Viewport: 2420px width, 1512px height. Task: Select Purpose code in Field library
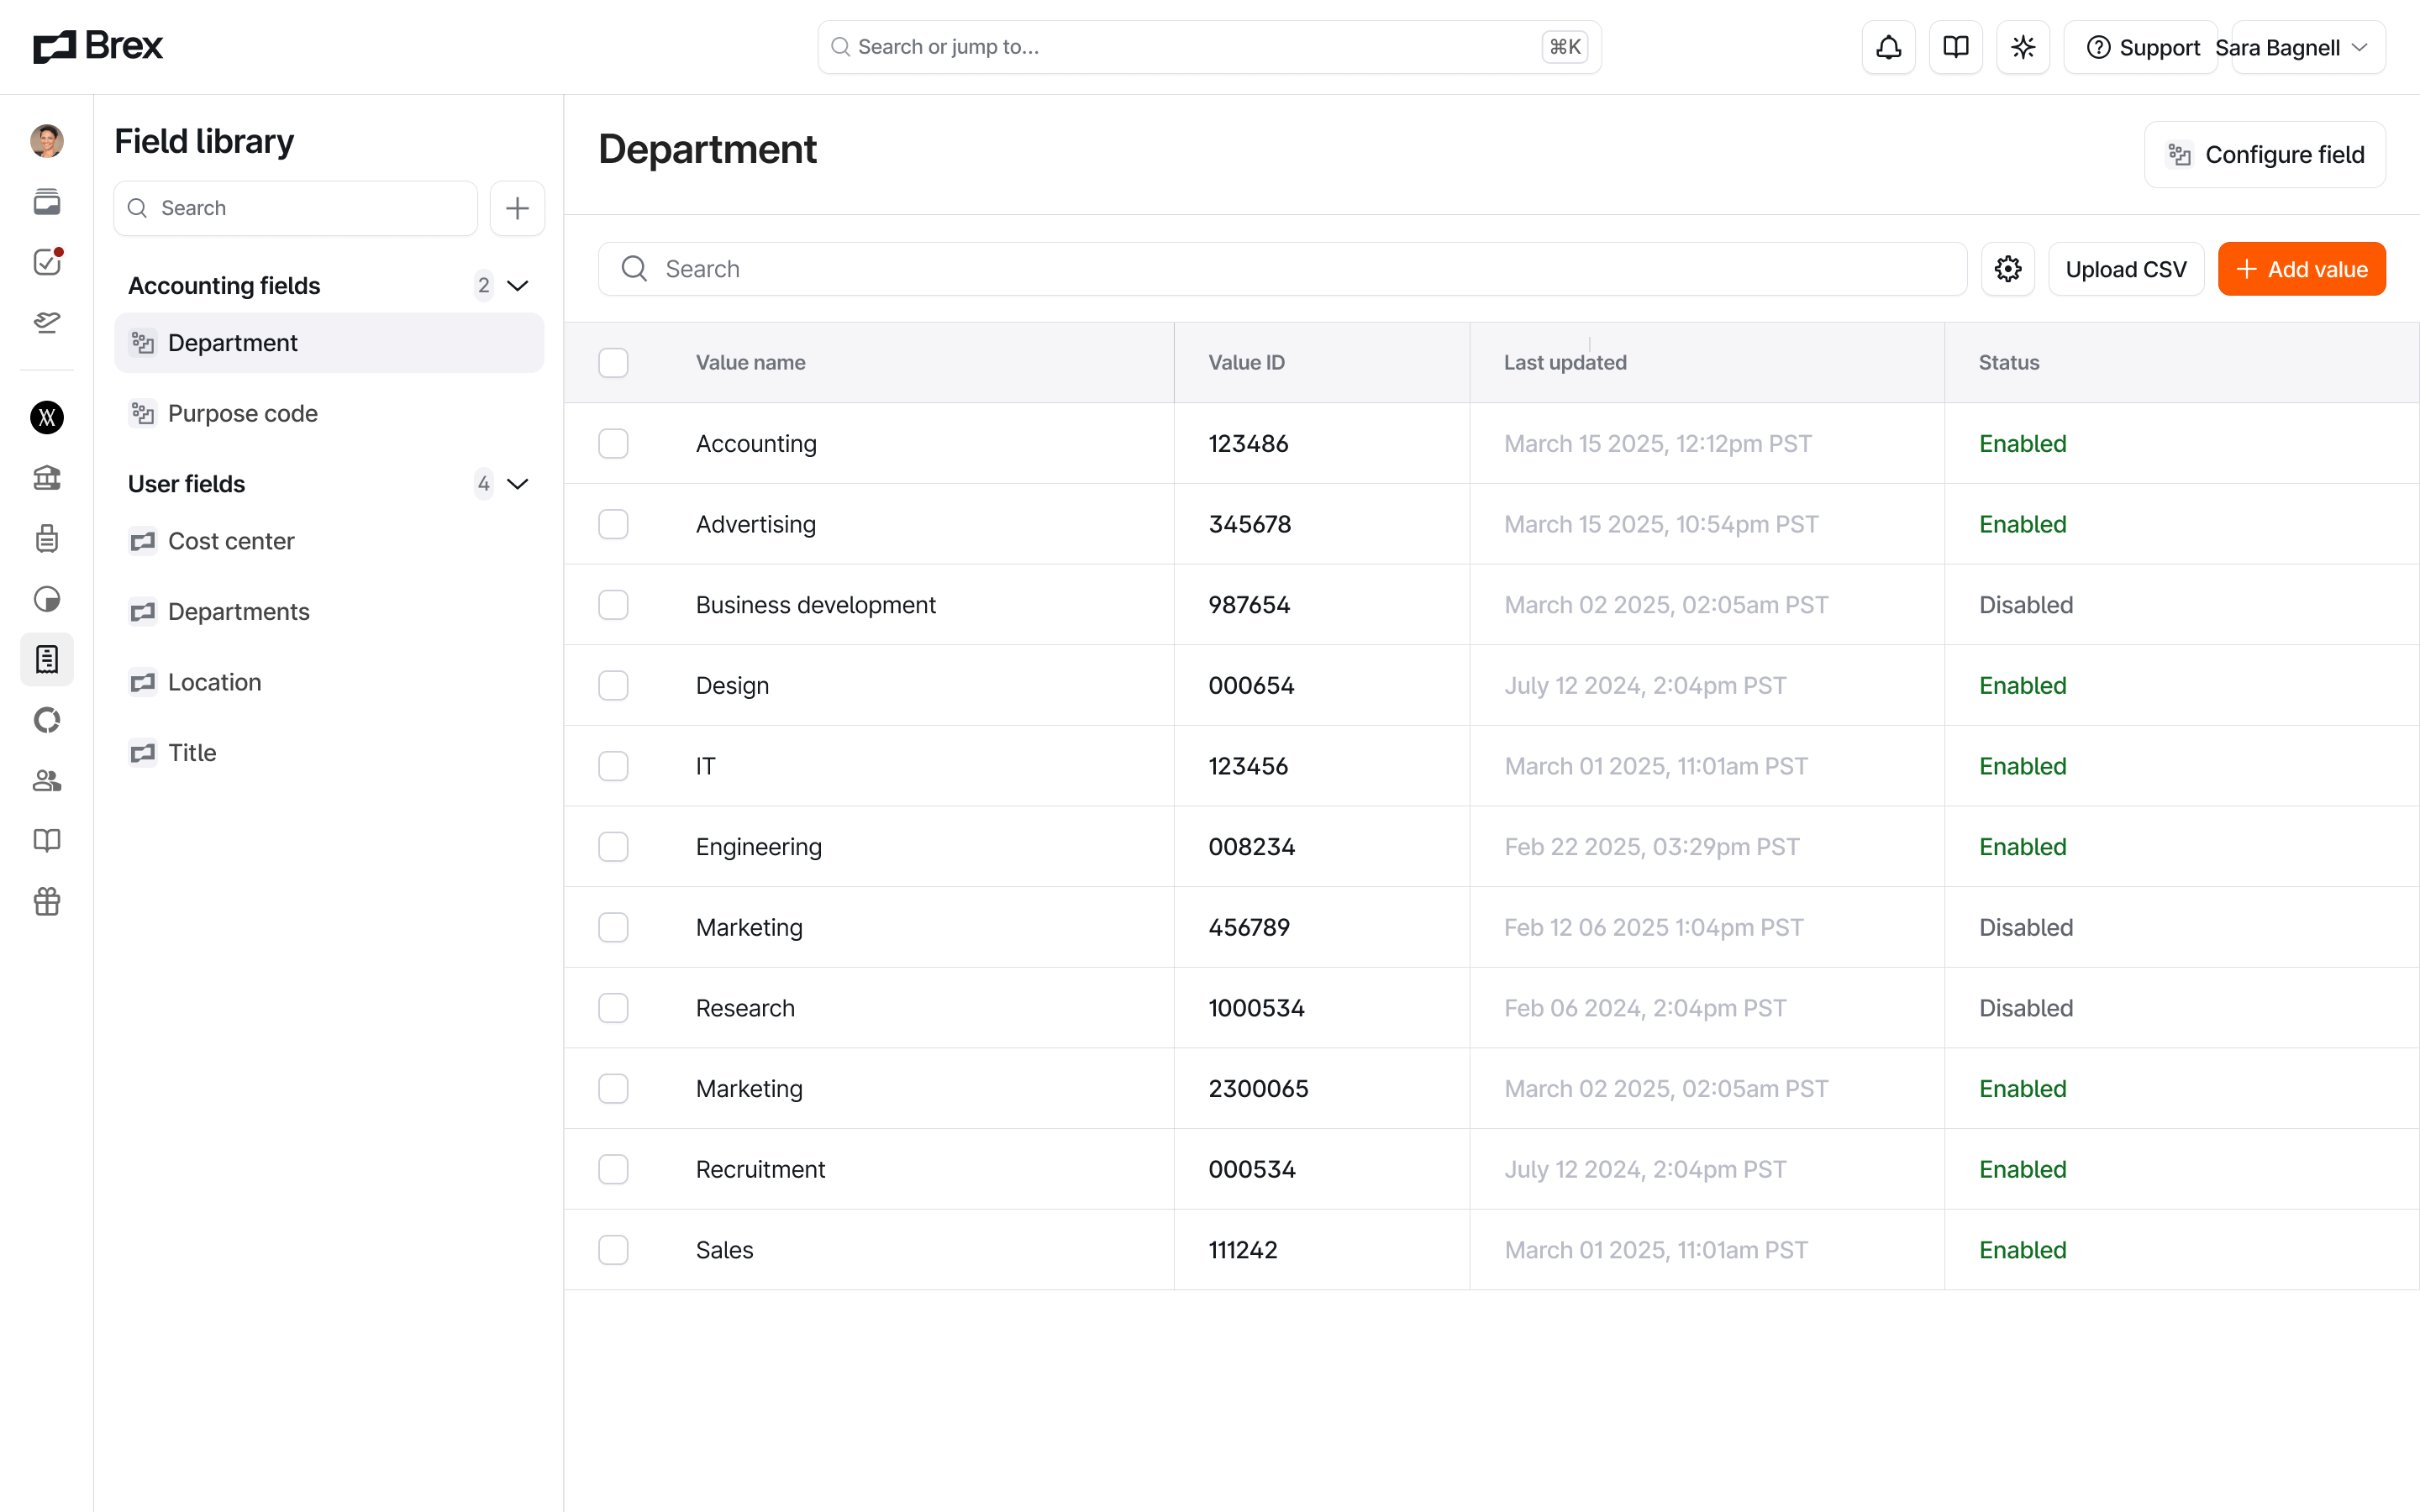242,413
